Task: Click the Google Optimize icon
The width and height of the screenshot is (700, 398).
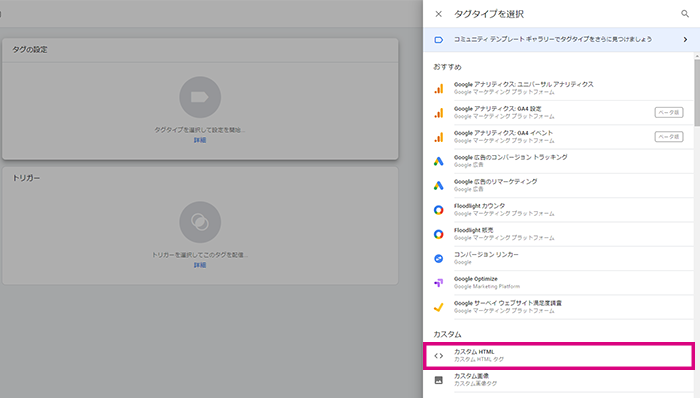Action: click(x=438, y=283)
